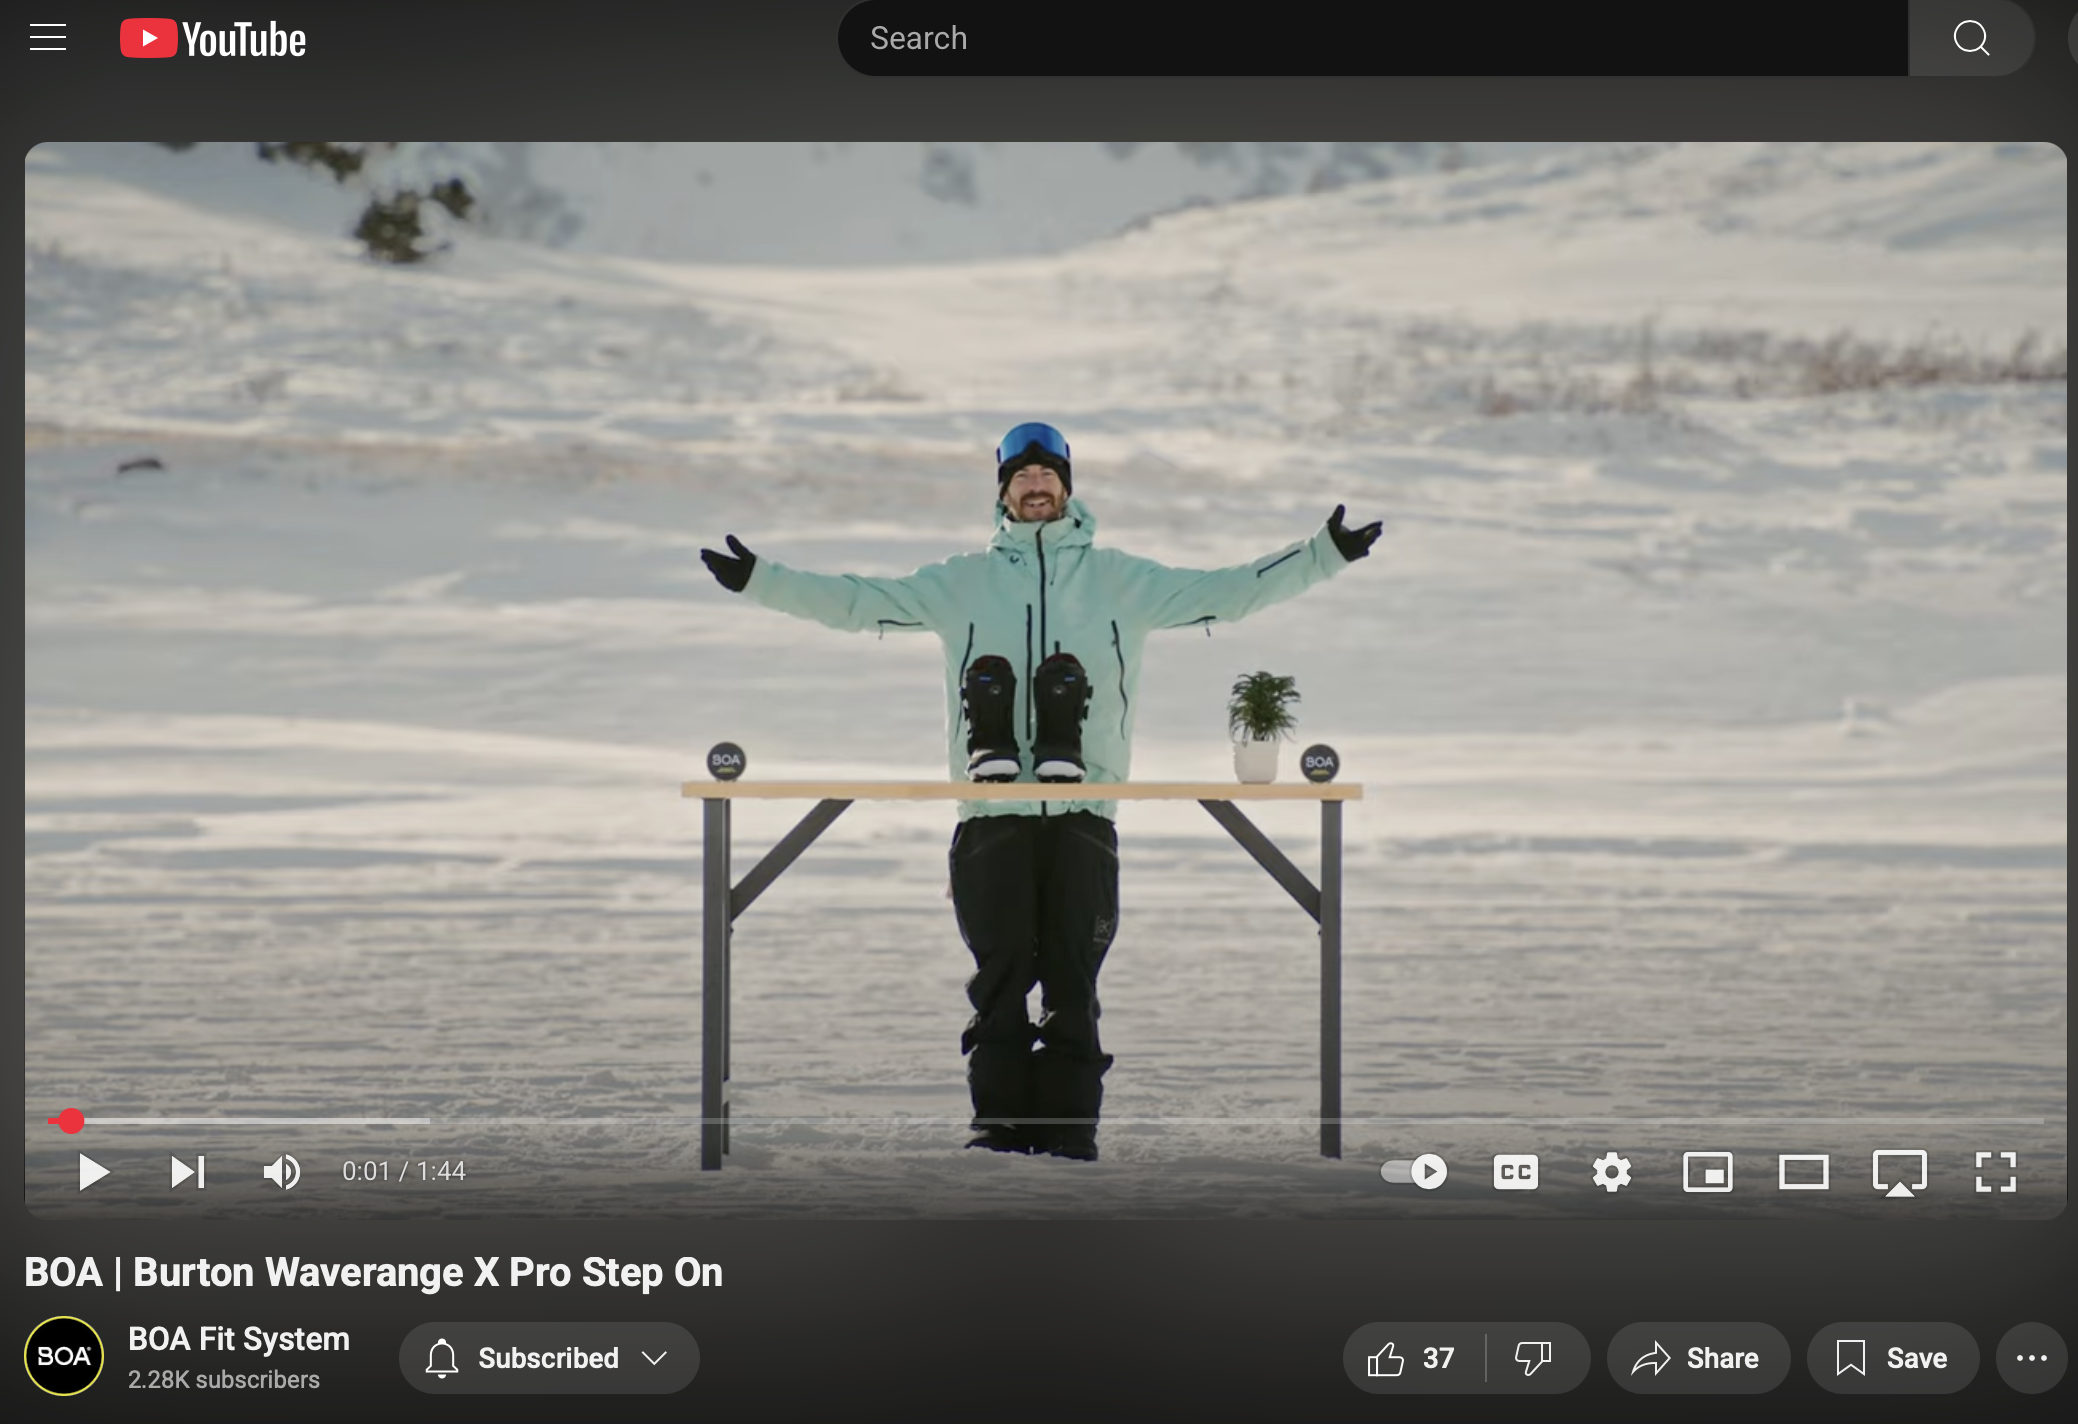2078x1424 pixels.
Task: Open the more actions ellipsis menu
Action: pos(2031,1358)
